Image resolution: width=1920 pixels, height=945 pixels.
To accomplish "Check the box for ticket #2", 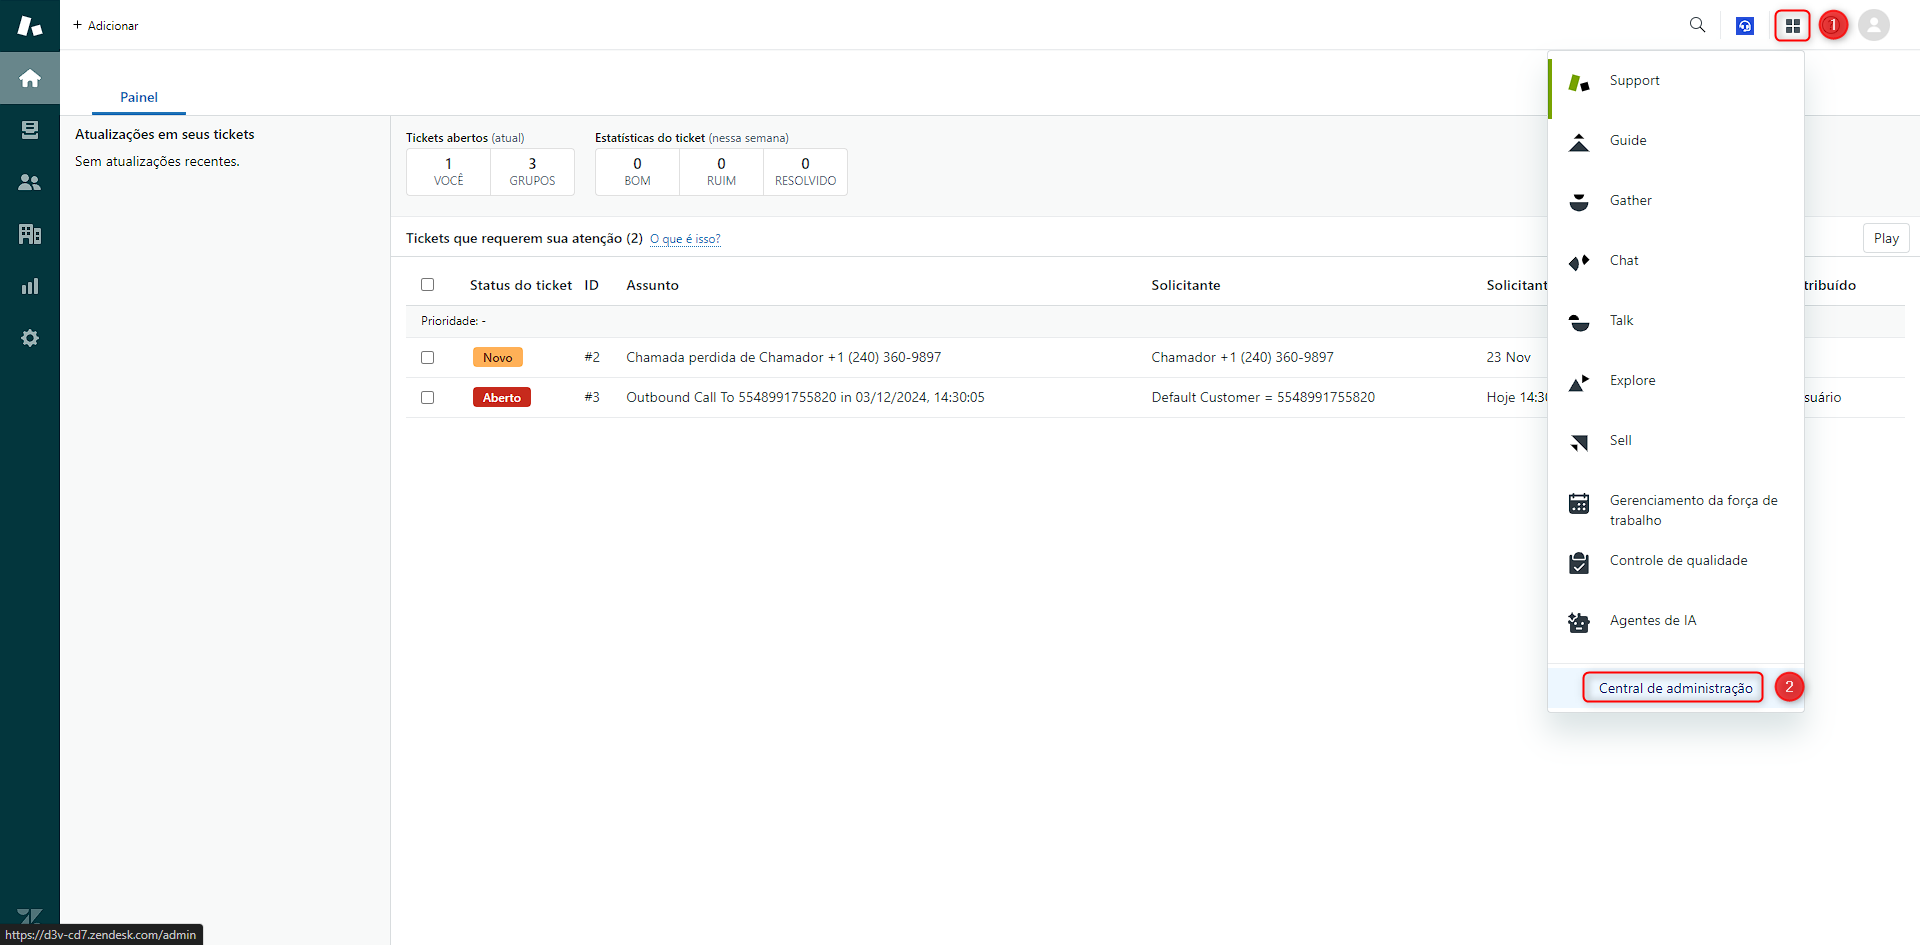I will pyautogui.click(x=428, y=357).
